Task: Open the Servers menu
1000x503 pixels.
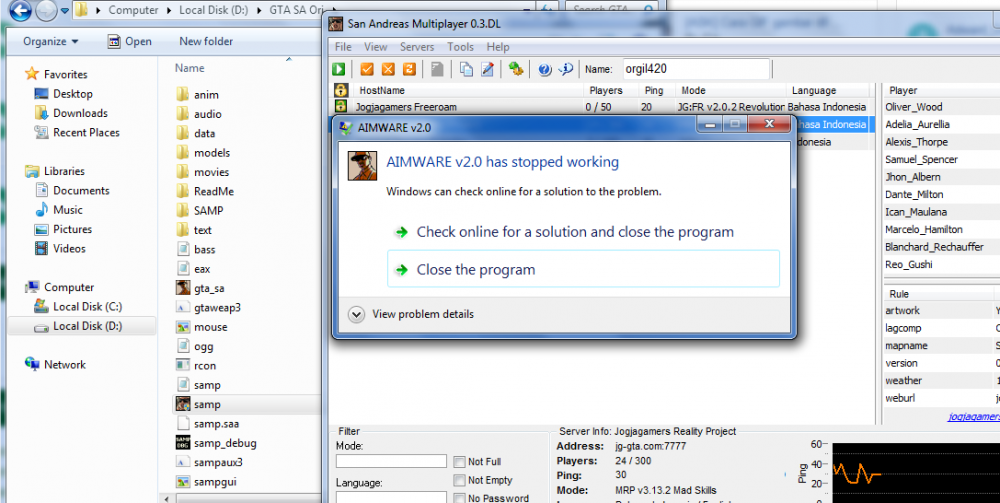Action: pyautogui.click(x=417, y=47)
